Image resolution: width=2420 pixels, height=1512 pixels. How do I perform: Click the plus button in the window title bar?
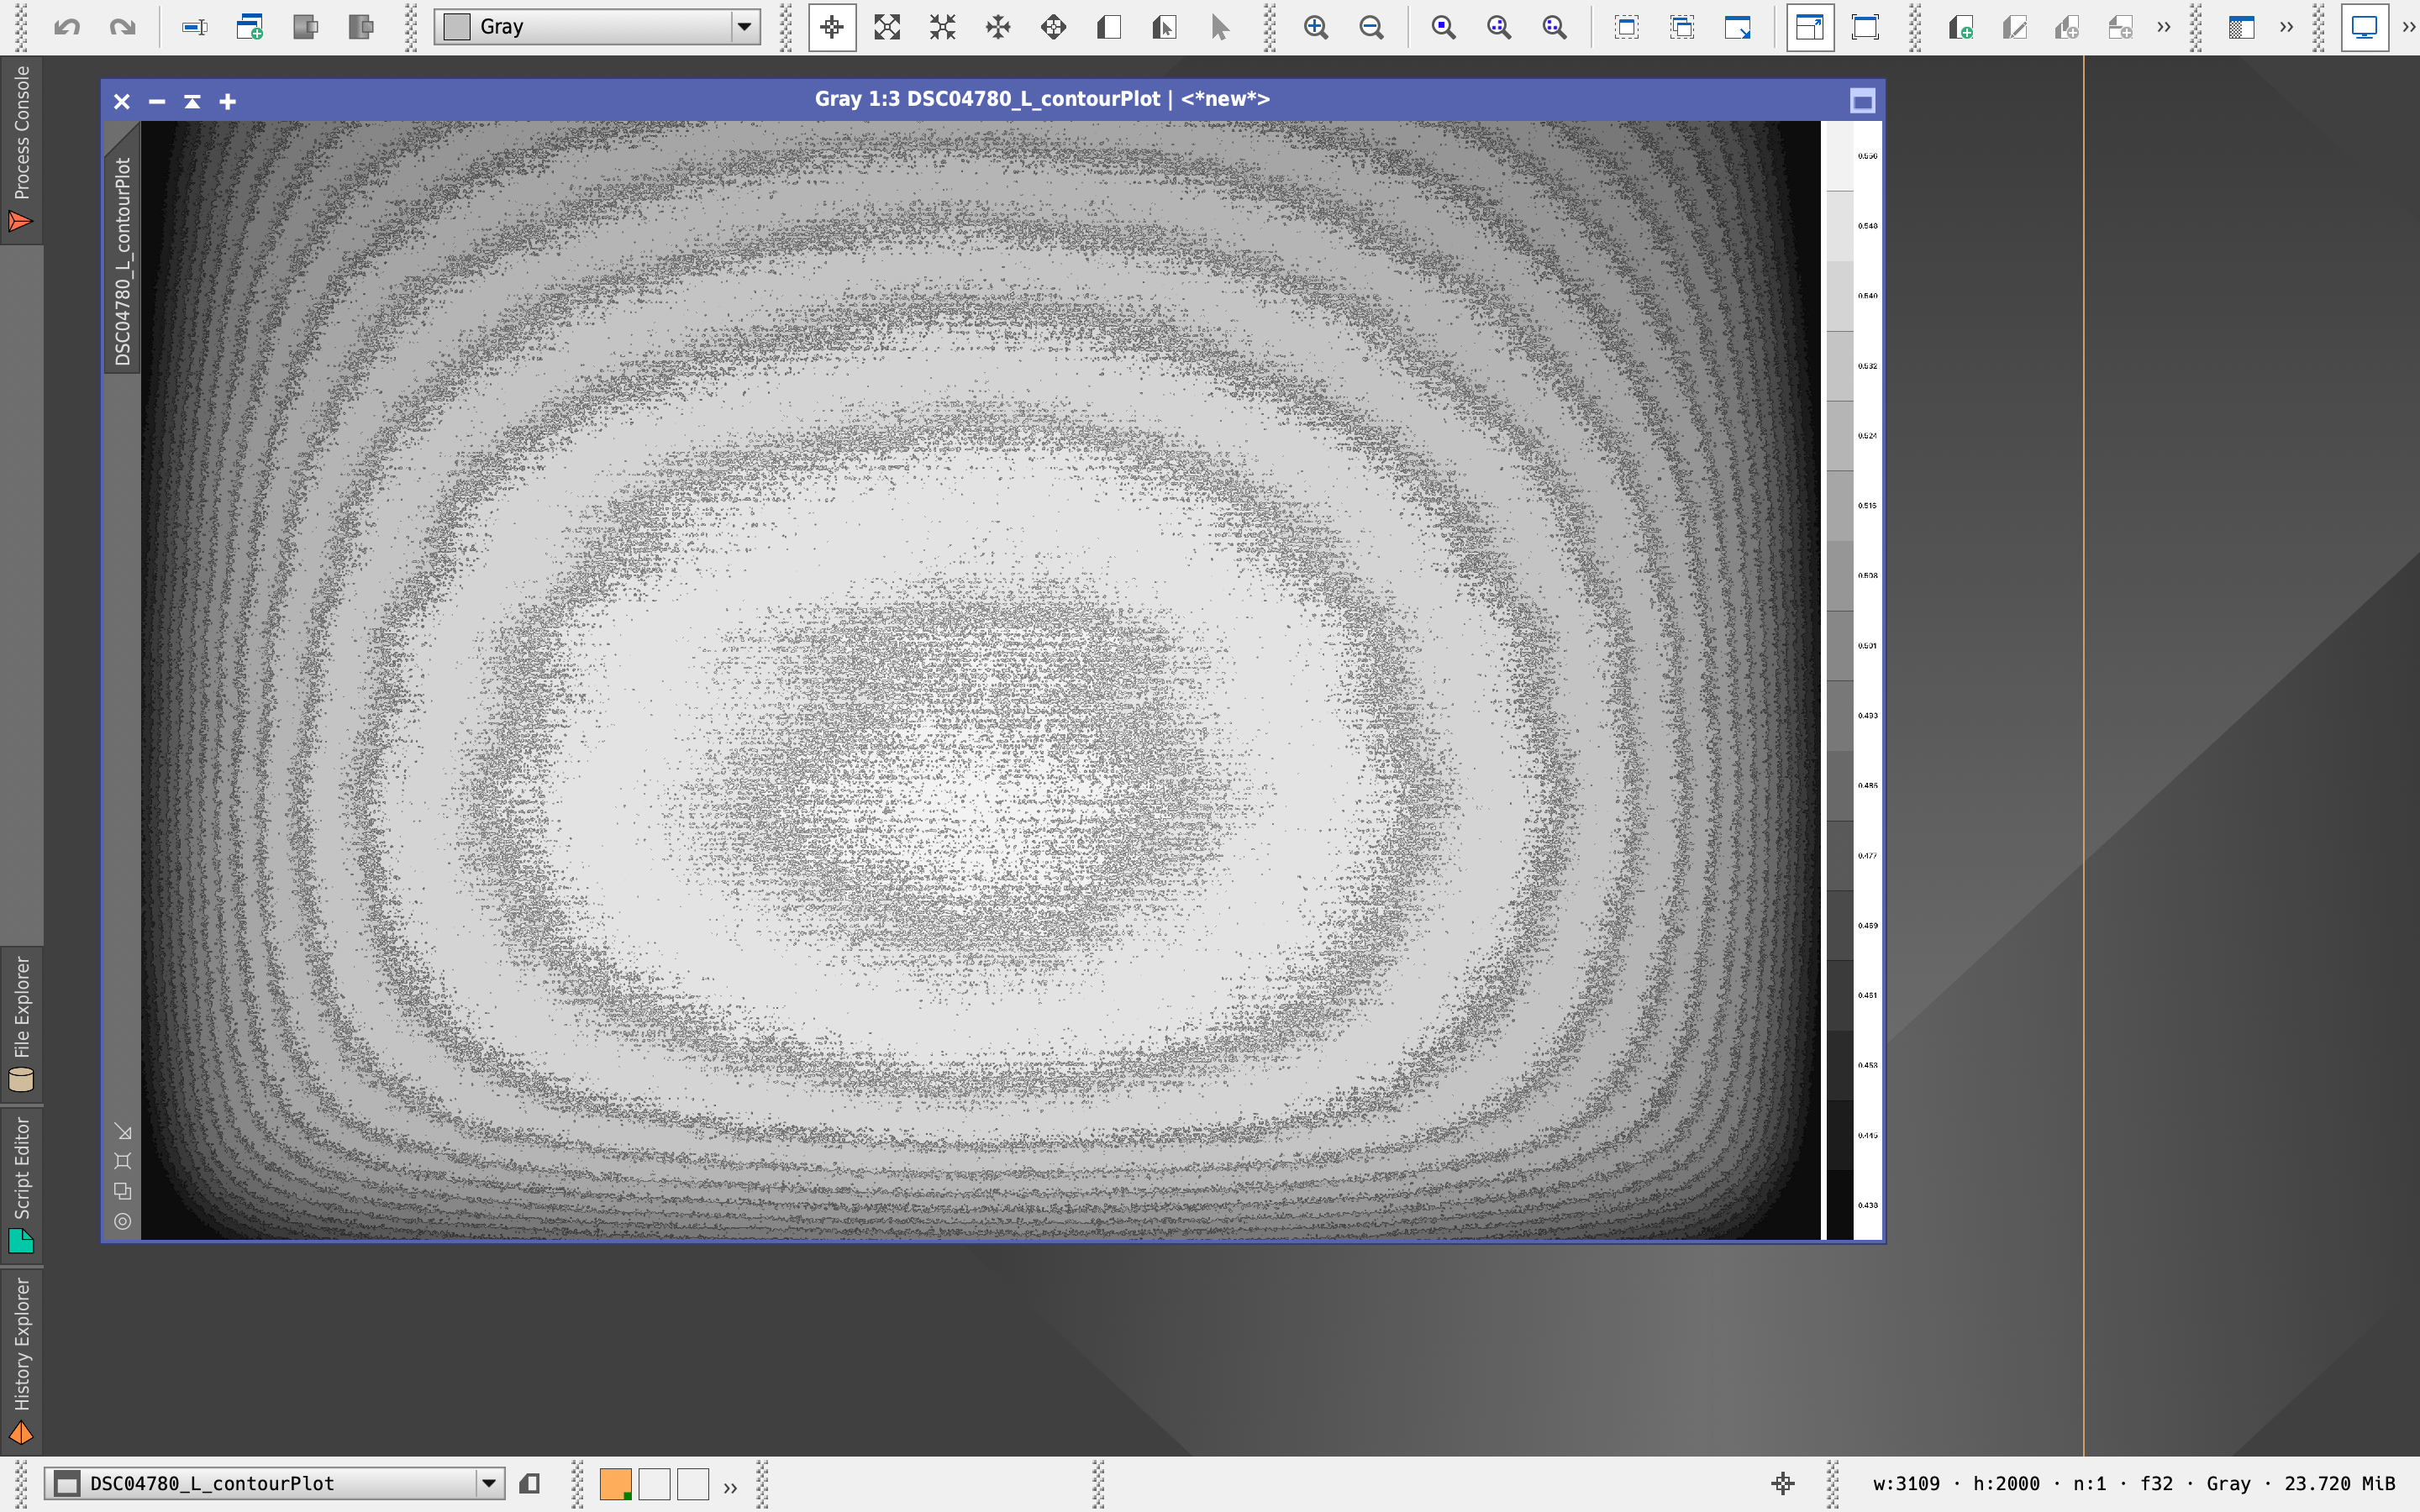pos(228,101)
